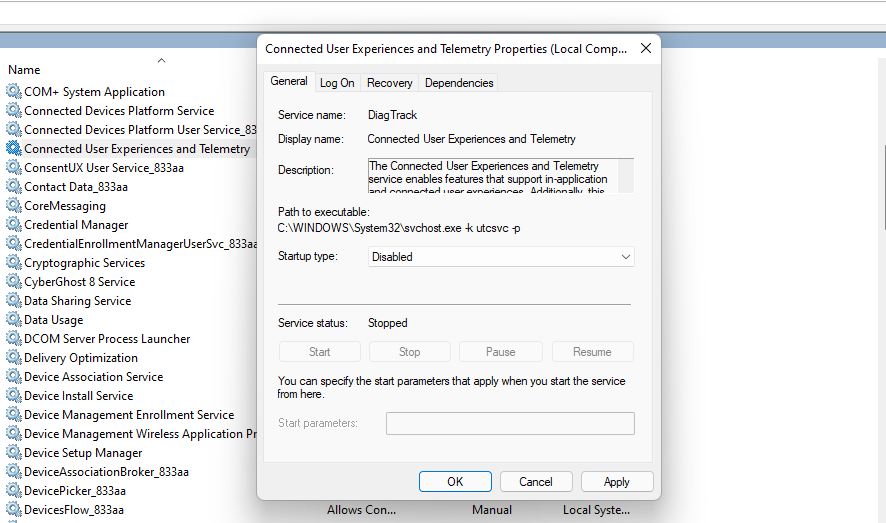The image size is (886, 523).
Task: Go to the Dependencies tab
Action: tap(459, 83)
